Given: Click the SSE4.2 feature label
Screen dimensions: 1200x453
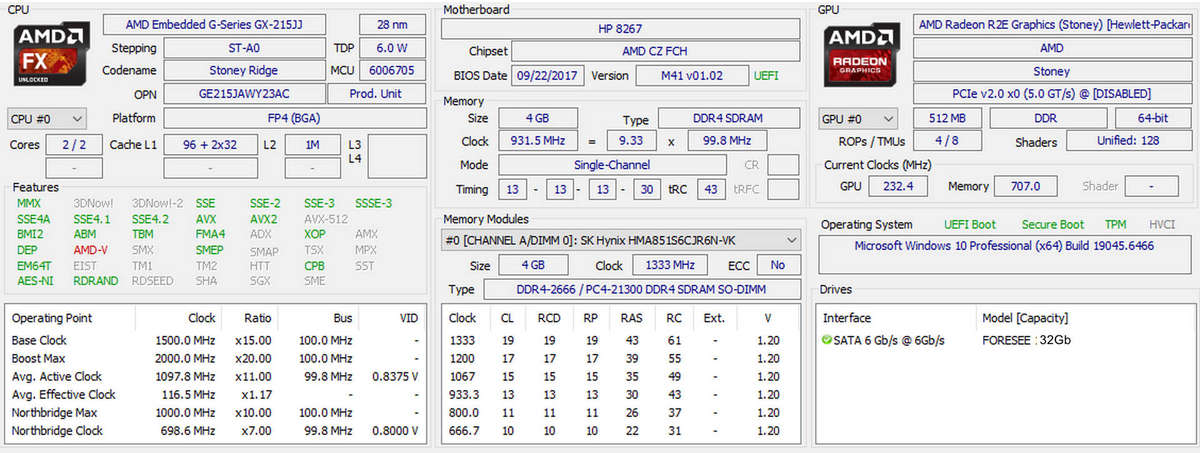Looking at the screenshot, I should tap(149, 219).
